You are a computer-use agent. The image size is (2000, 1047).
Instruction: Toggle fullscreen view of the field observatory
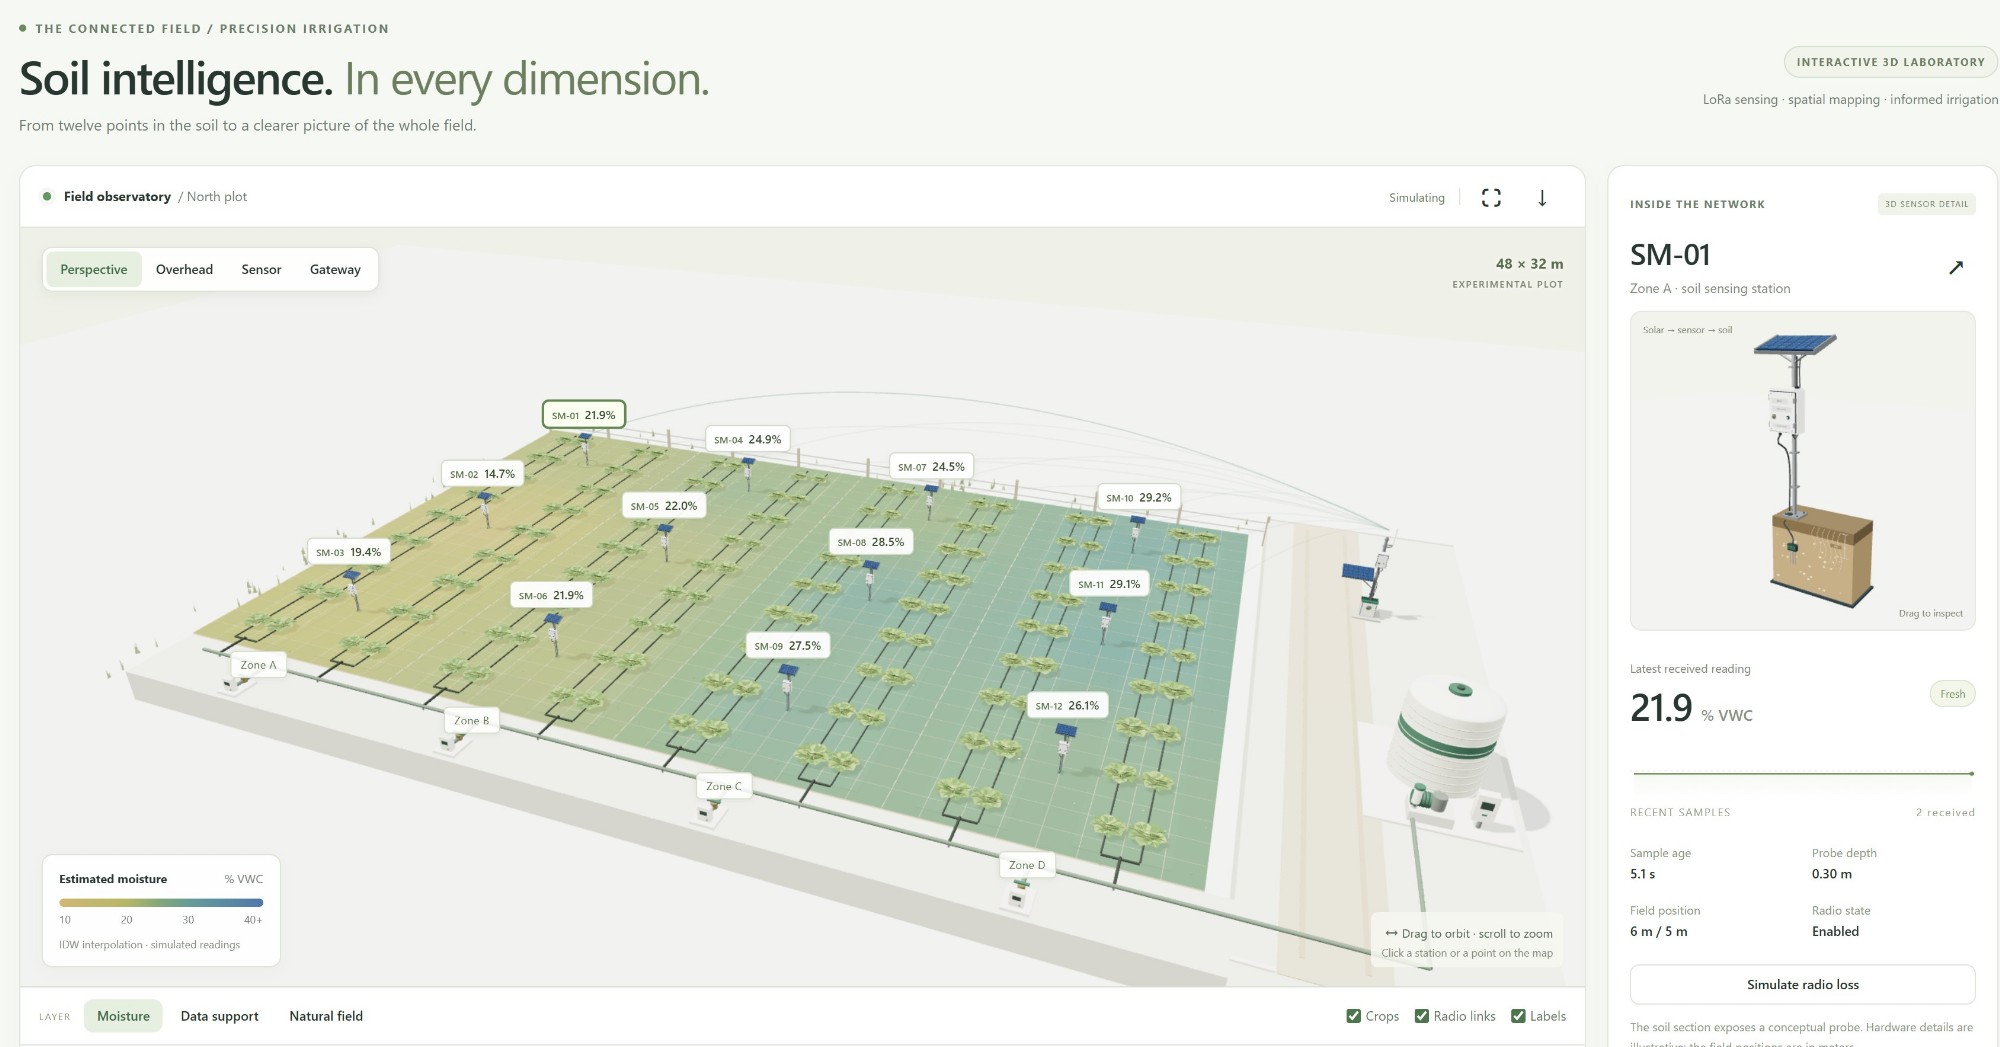coord(1491,198)
